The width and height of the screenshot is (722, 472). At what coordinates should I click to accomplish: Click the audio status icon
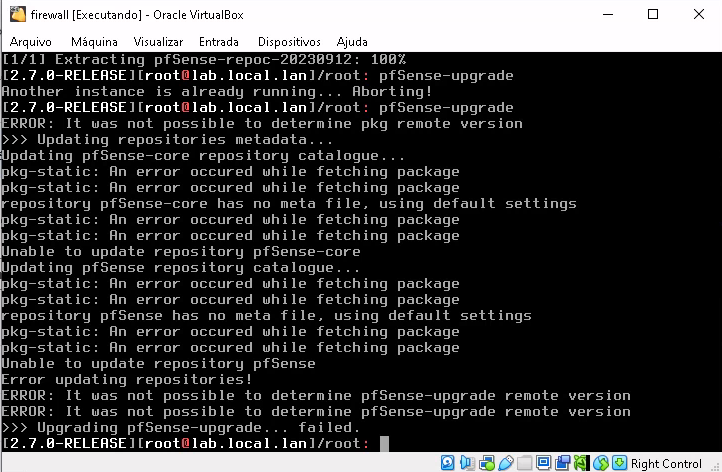pos(467,463)
